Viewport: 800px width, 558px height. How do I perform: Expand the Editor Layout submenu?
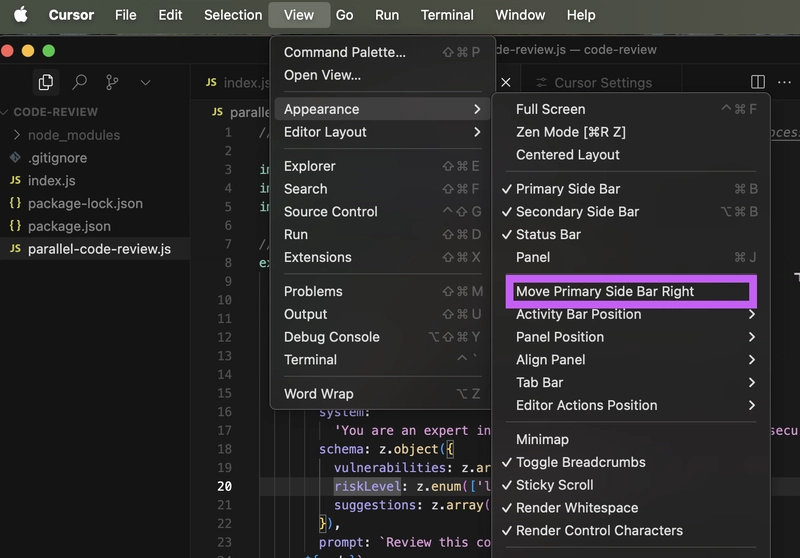[382, 132]
